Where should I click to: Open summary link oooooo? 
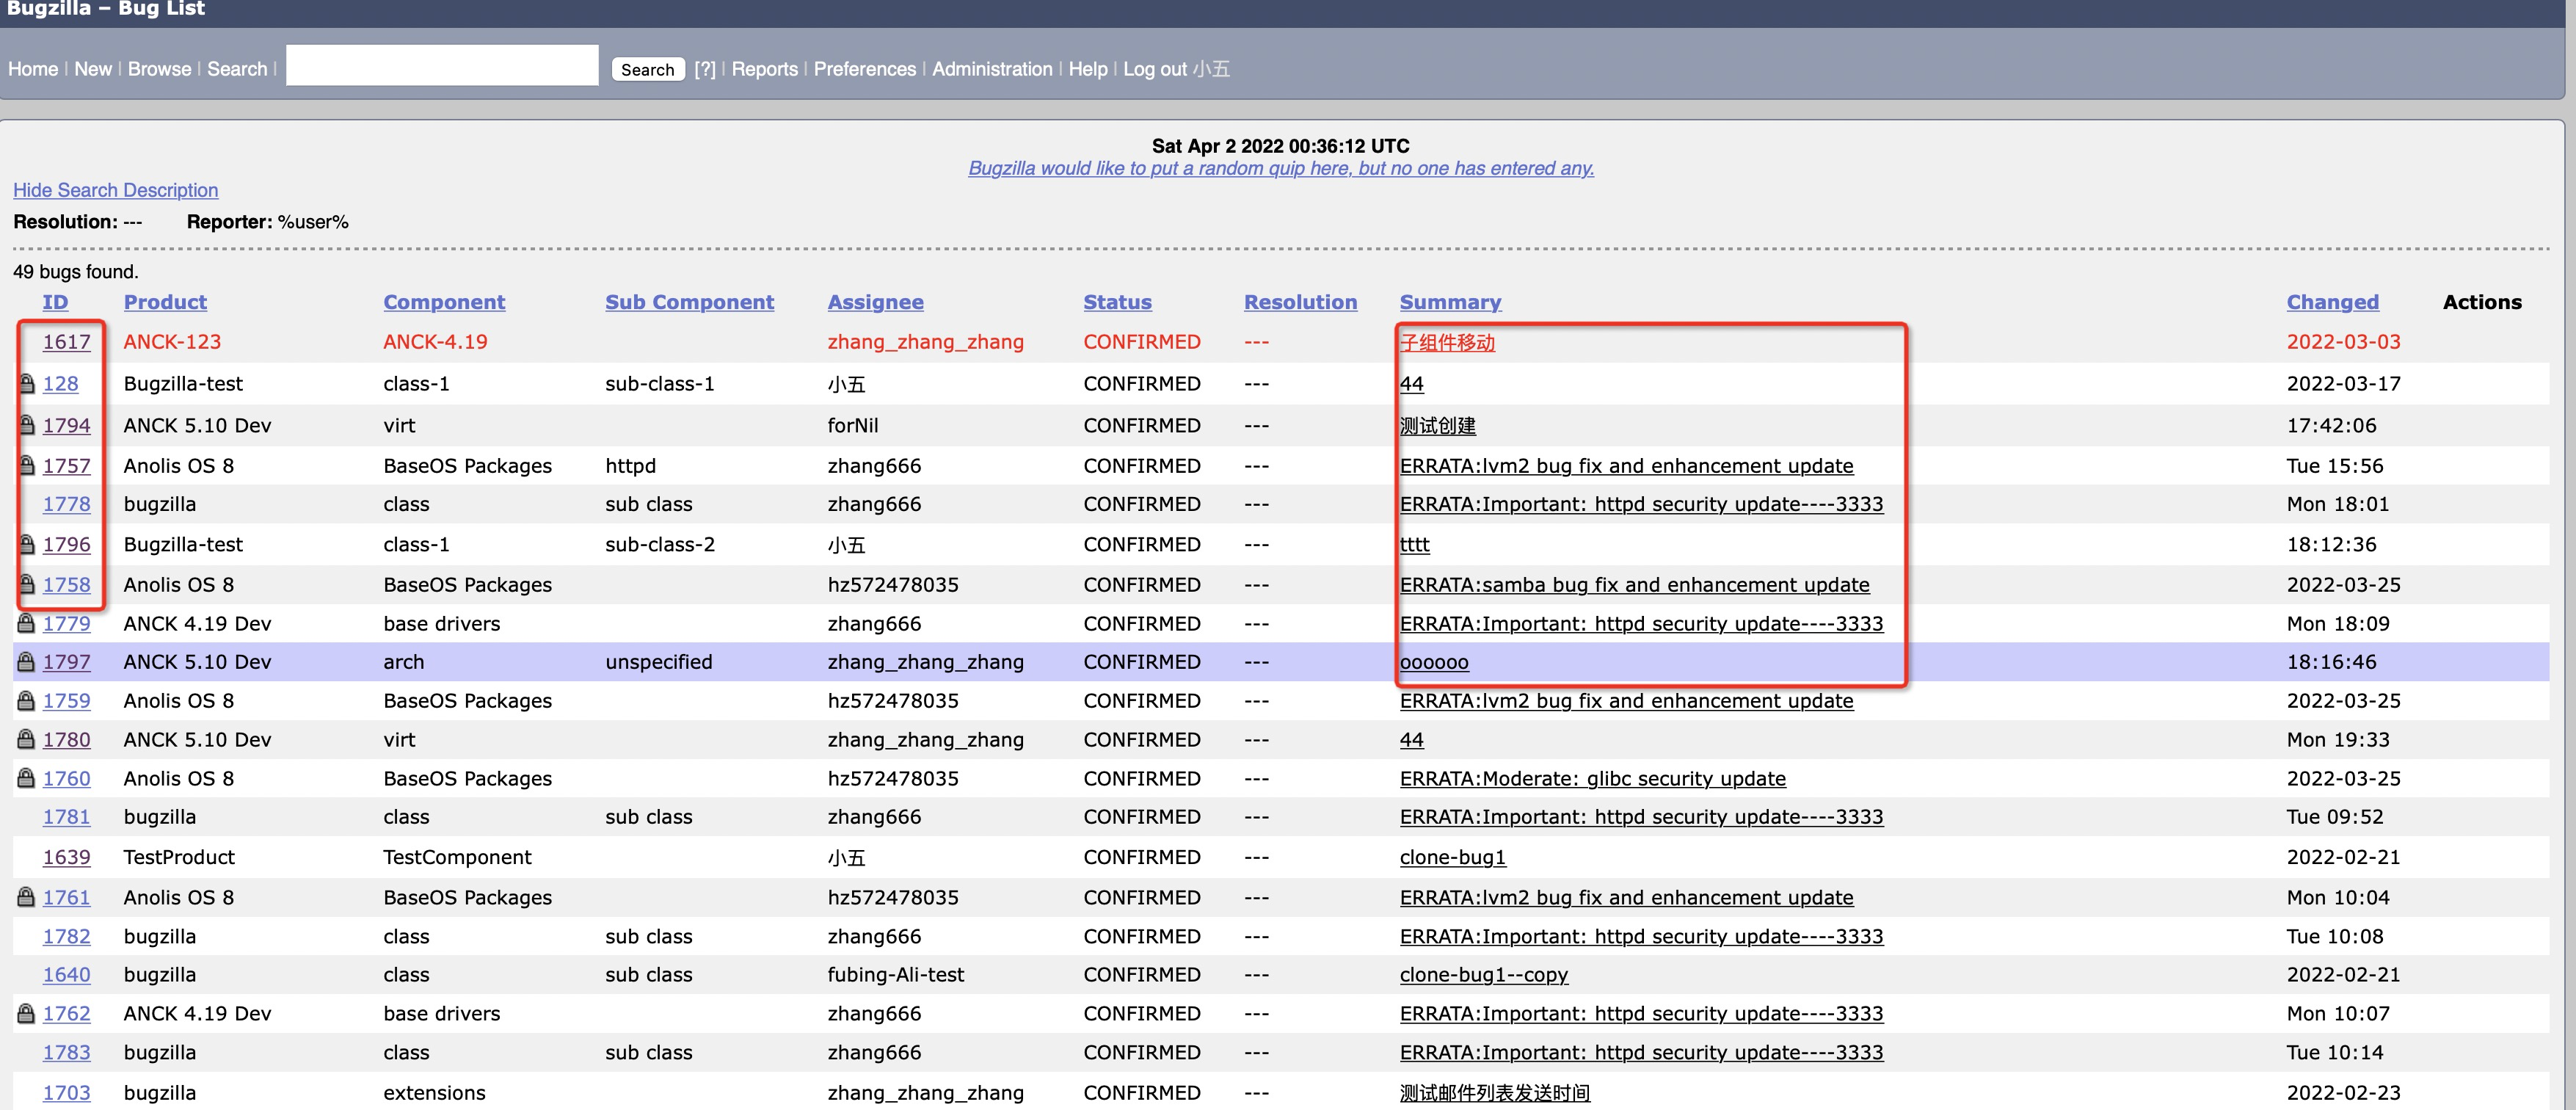point(1434,662)
